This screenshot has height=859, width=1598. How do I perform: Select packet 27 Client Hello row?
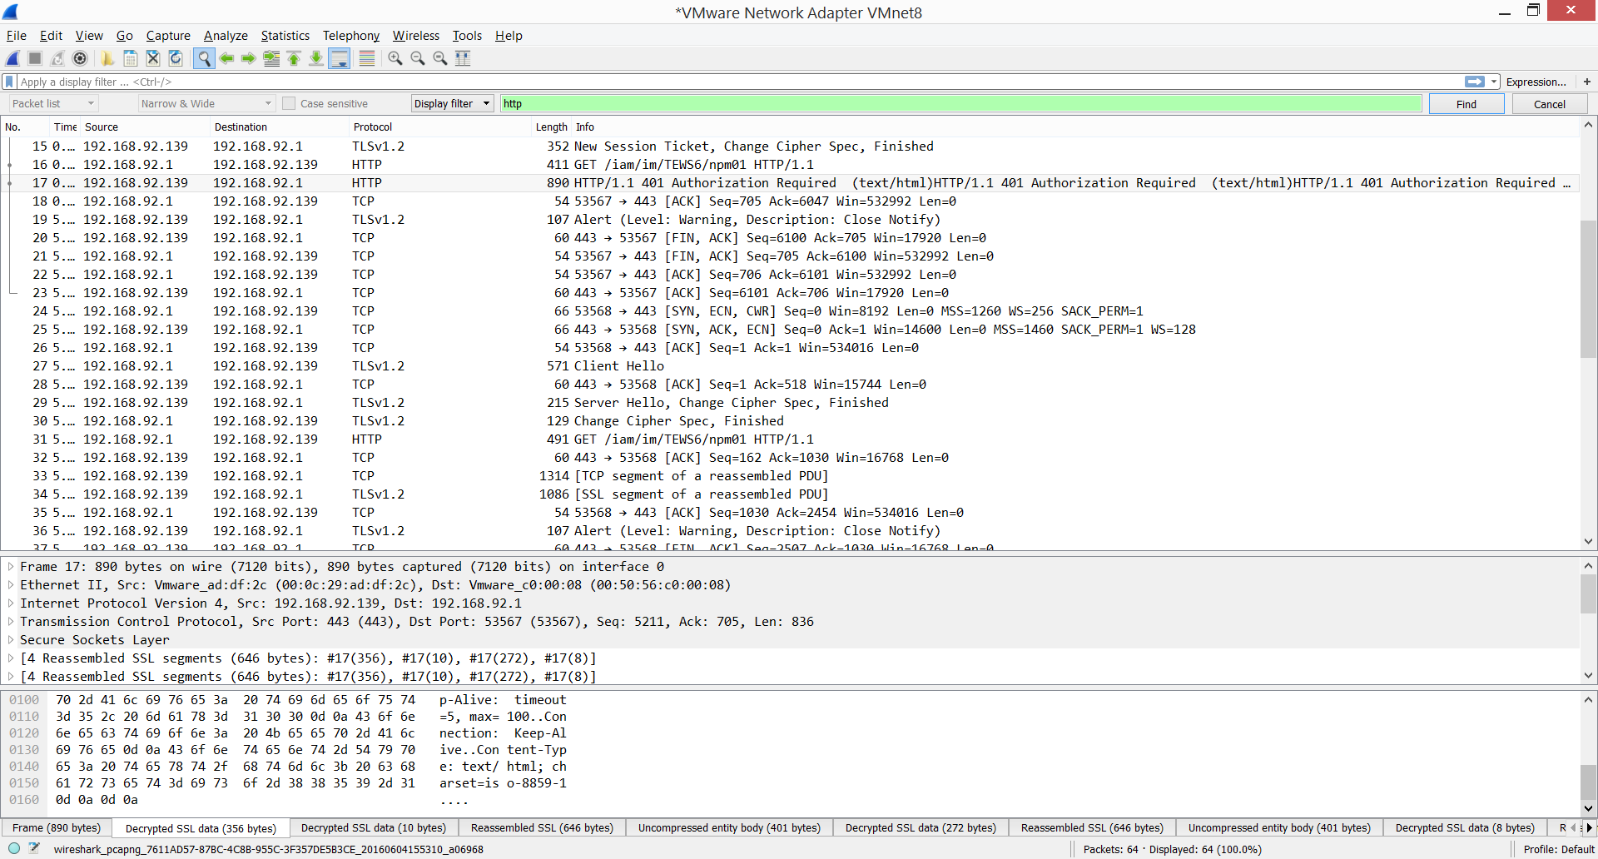pos(790,366)
